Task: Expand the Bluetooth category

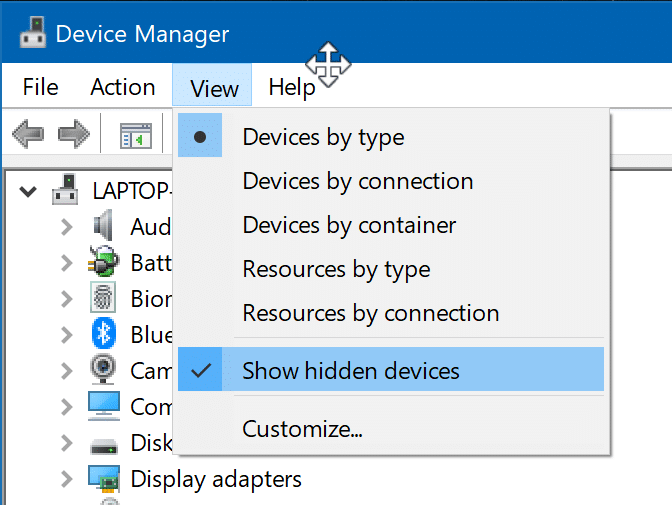Action: coord(67,335)
